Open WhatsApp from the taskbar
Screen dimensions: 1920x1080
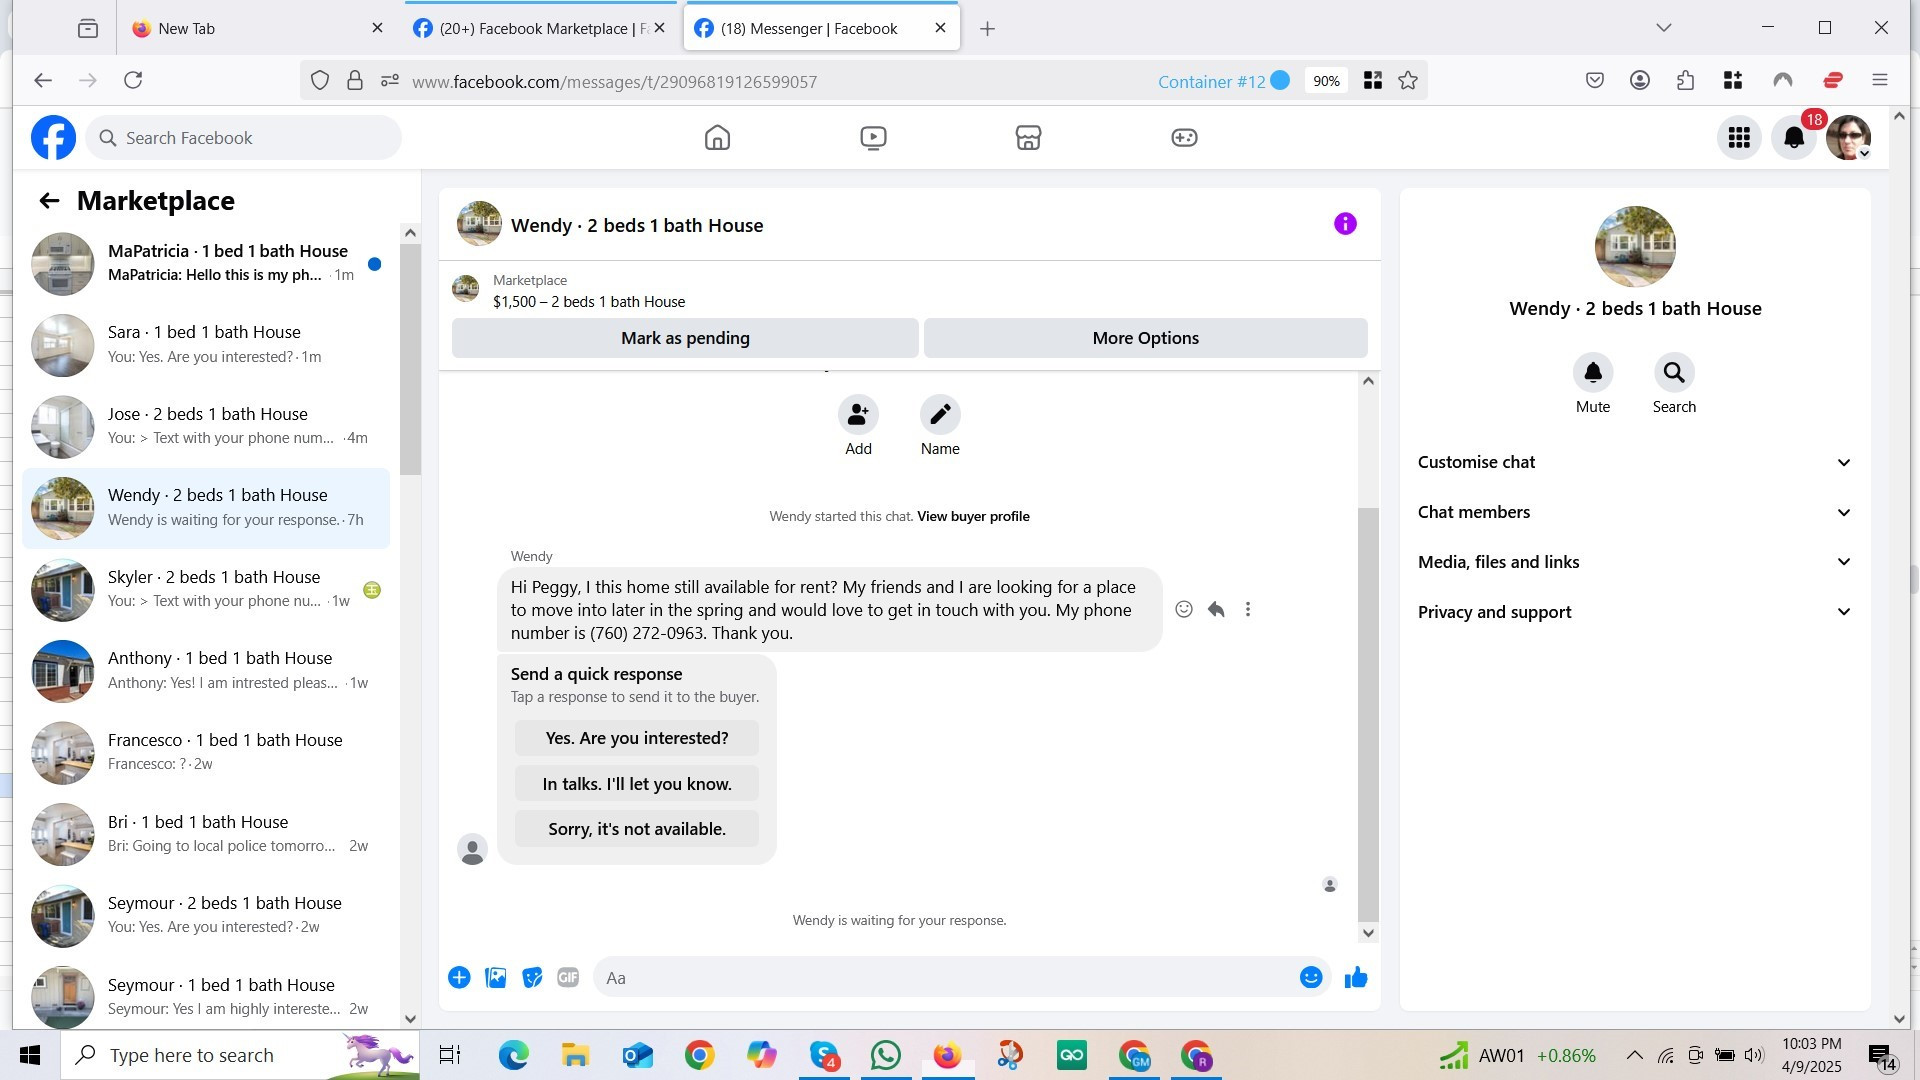tap(885, 1055)
